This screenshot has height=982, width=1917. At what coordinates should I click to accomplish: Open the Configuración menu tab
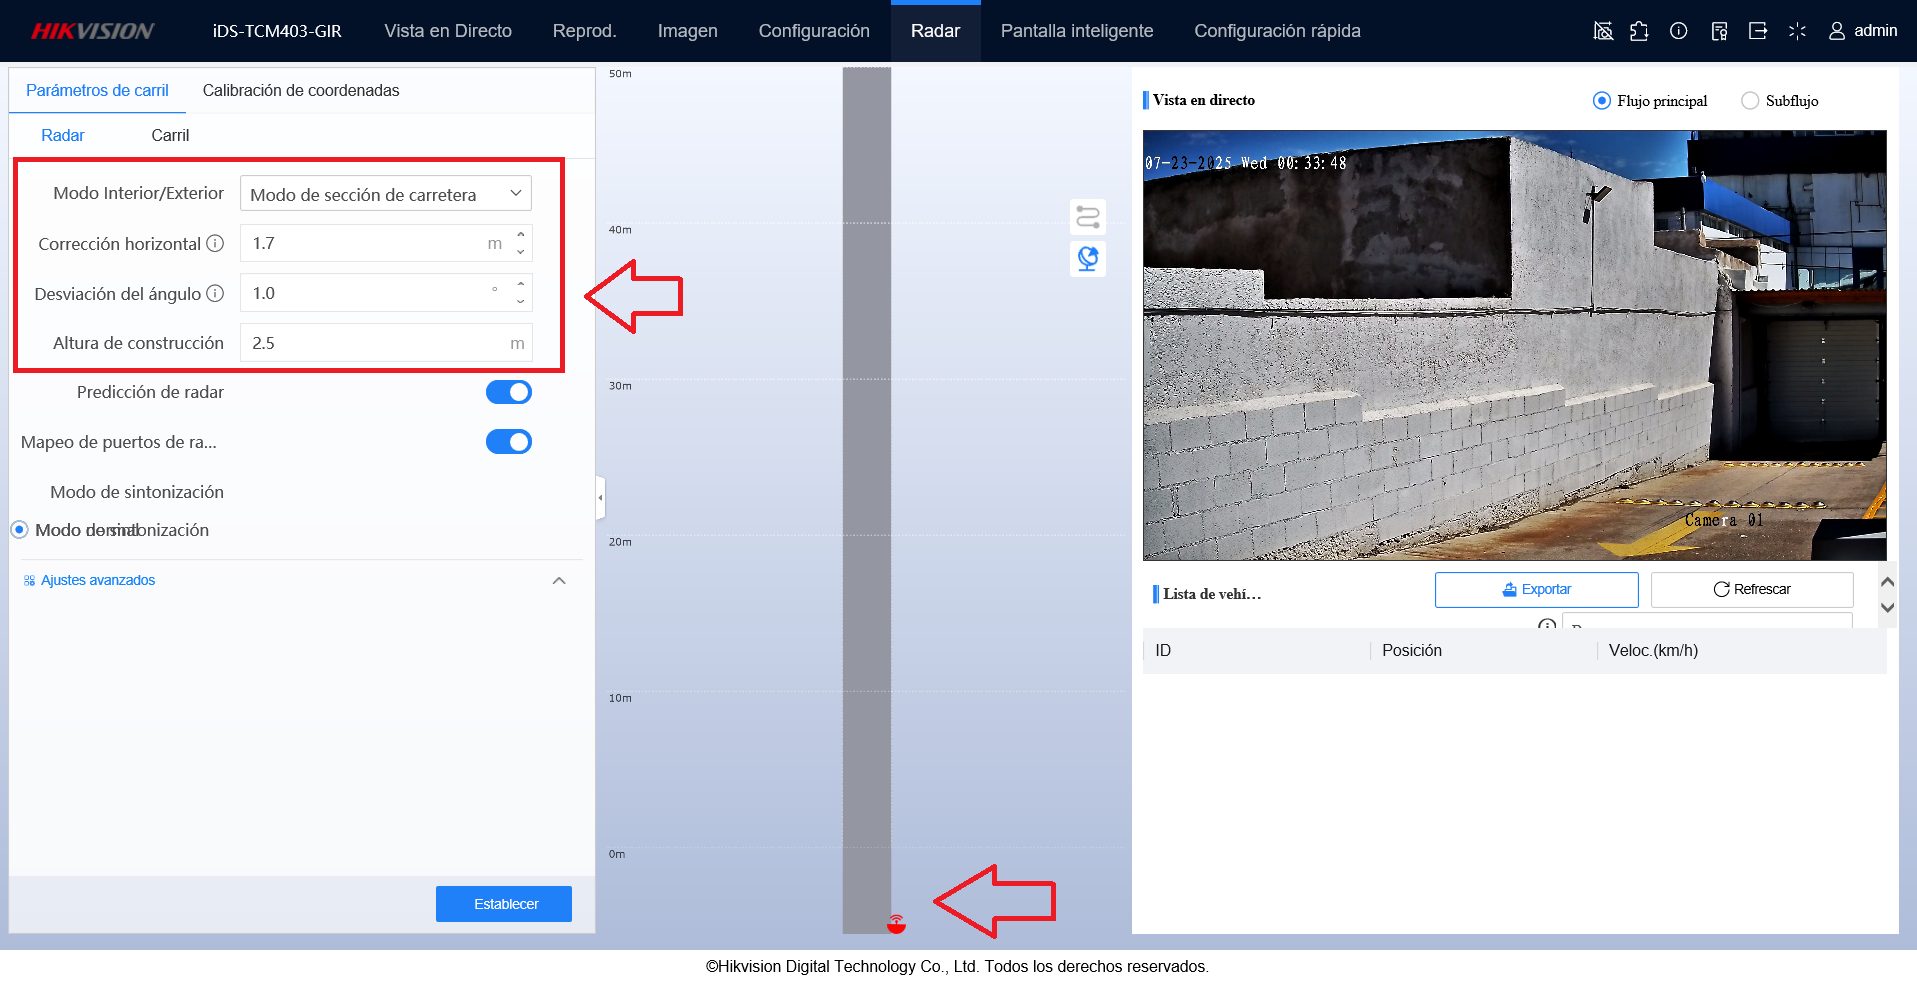pyautogui.click(x=814, y=31)
